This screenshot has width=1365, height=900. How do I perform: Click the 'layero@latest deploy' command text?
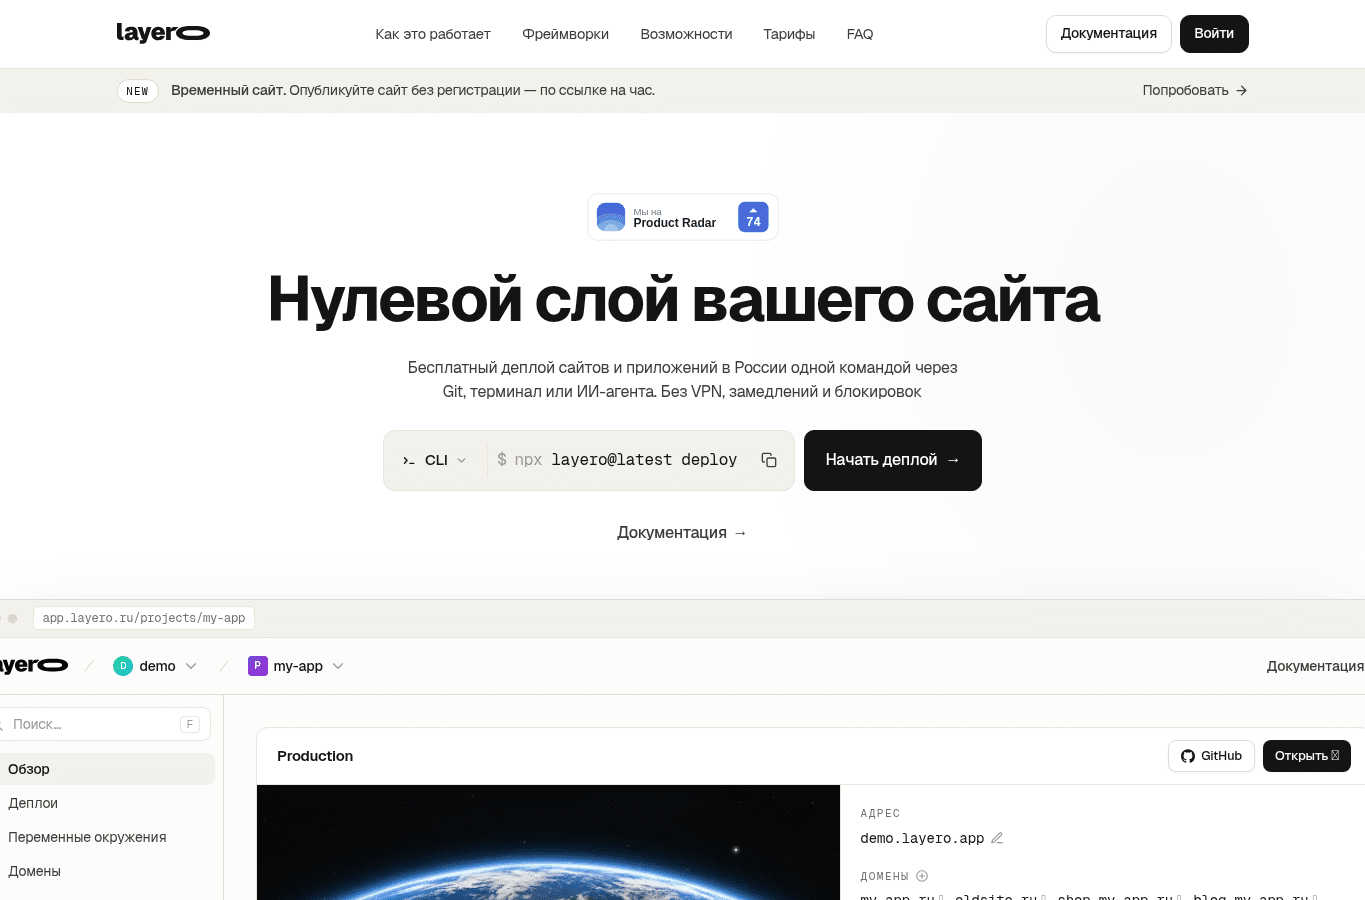(x=644, y=460)
